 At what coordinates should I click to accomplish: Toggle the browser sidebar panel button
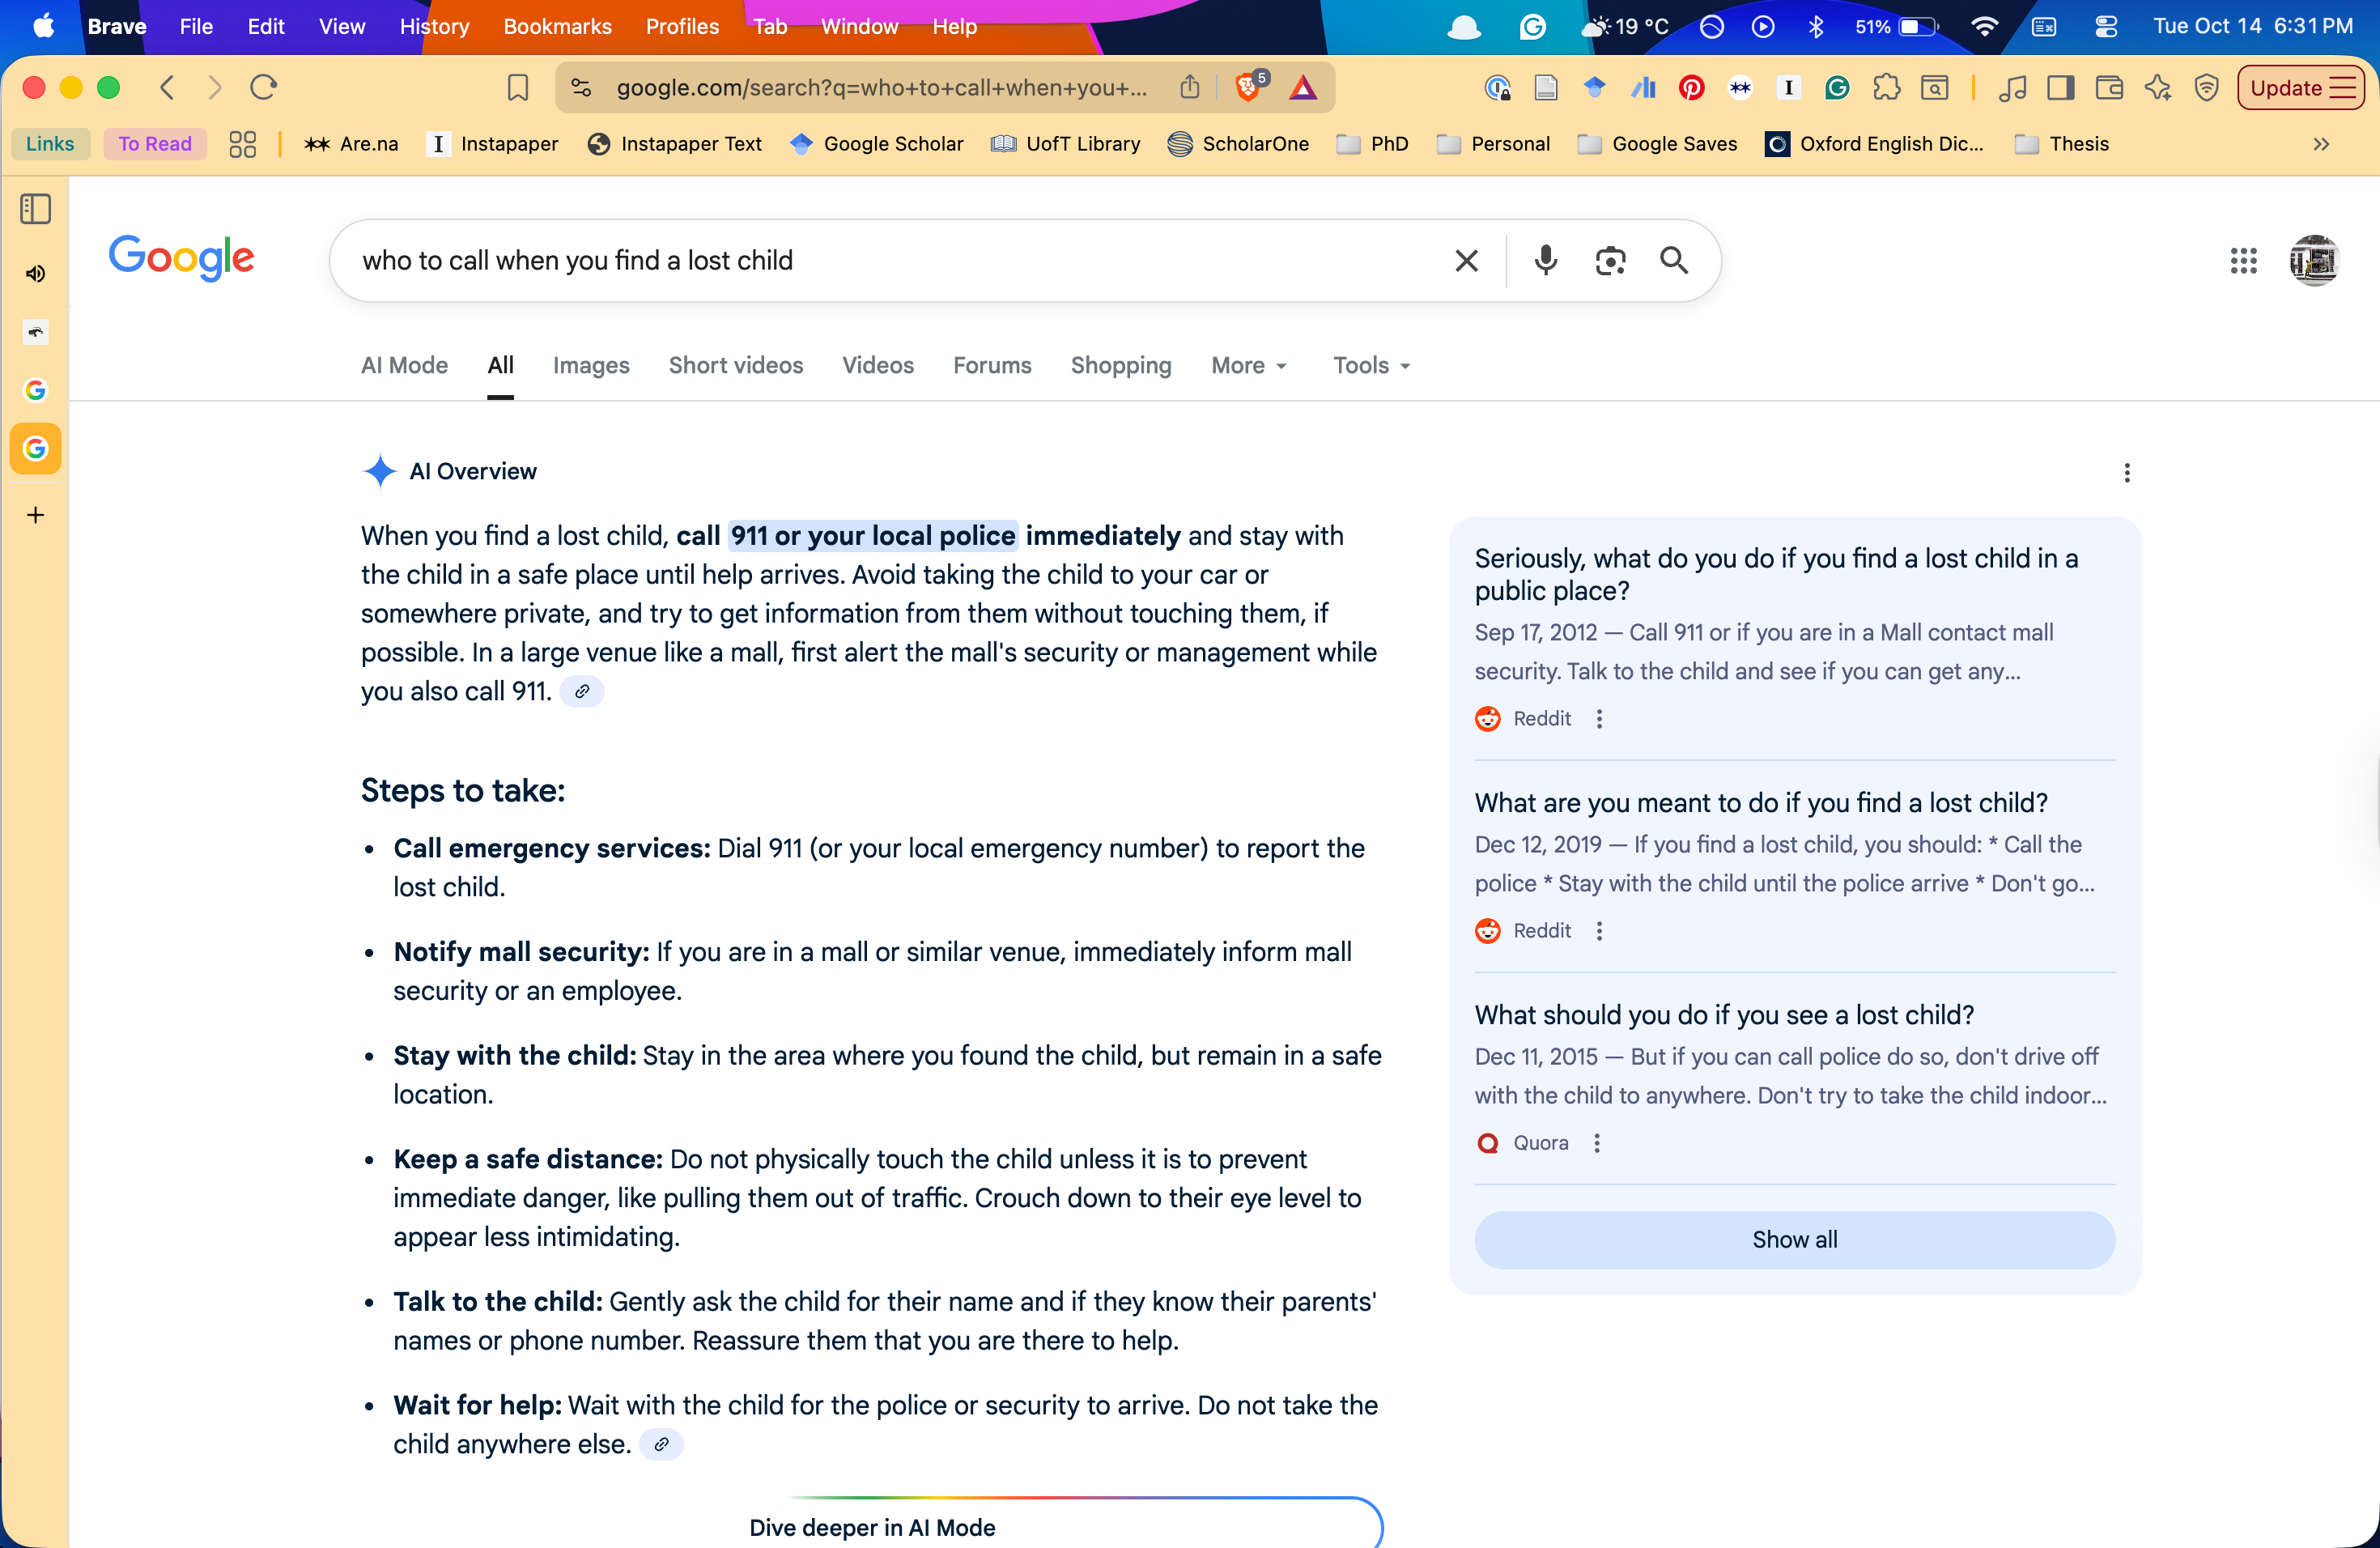coord(2060,88)
